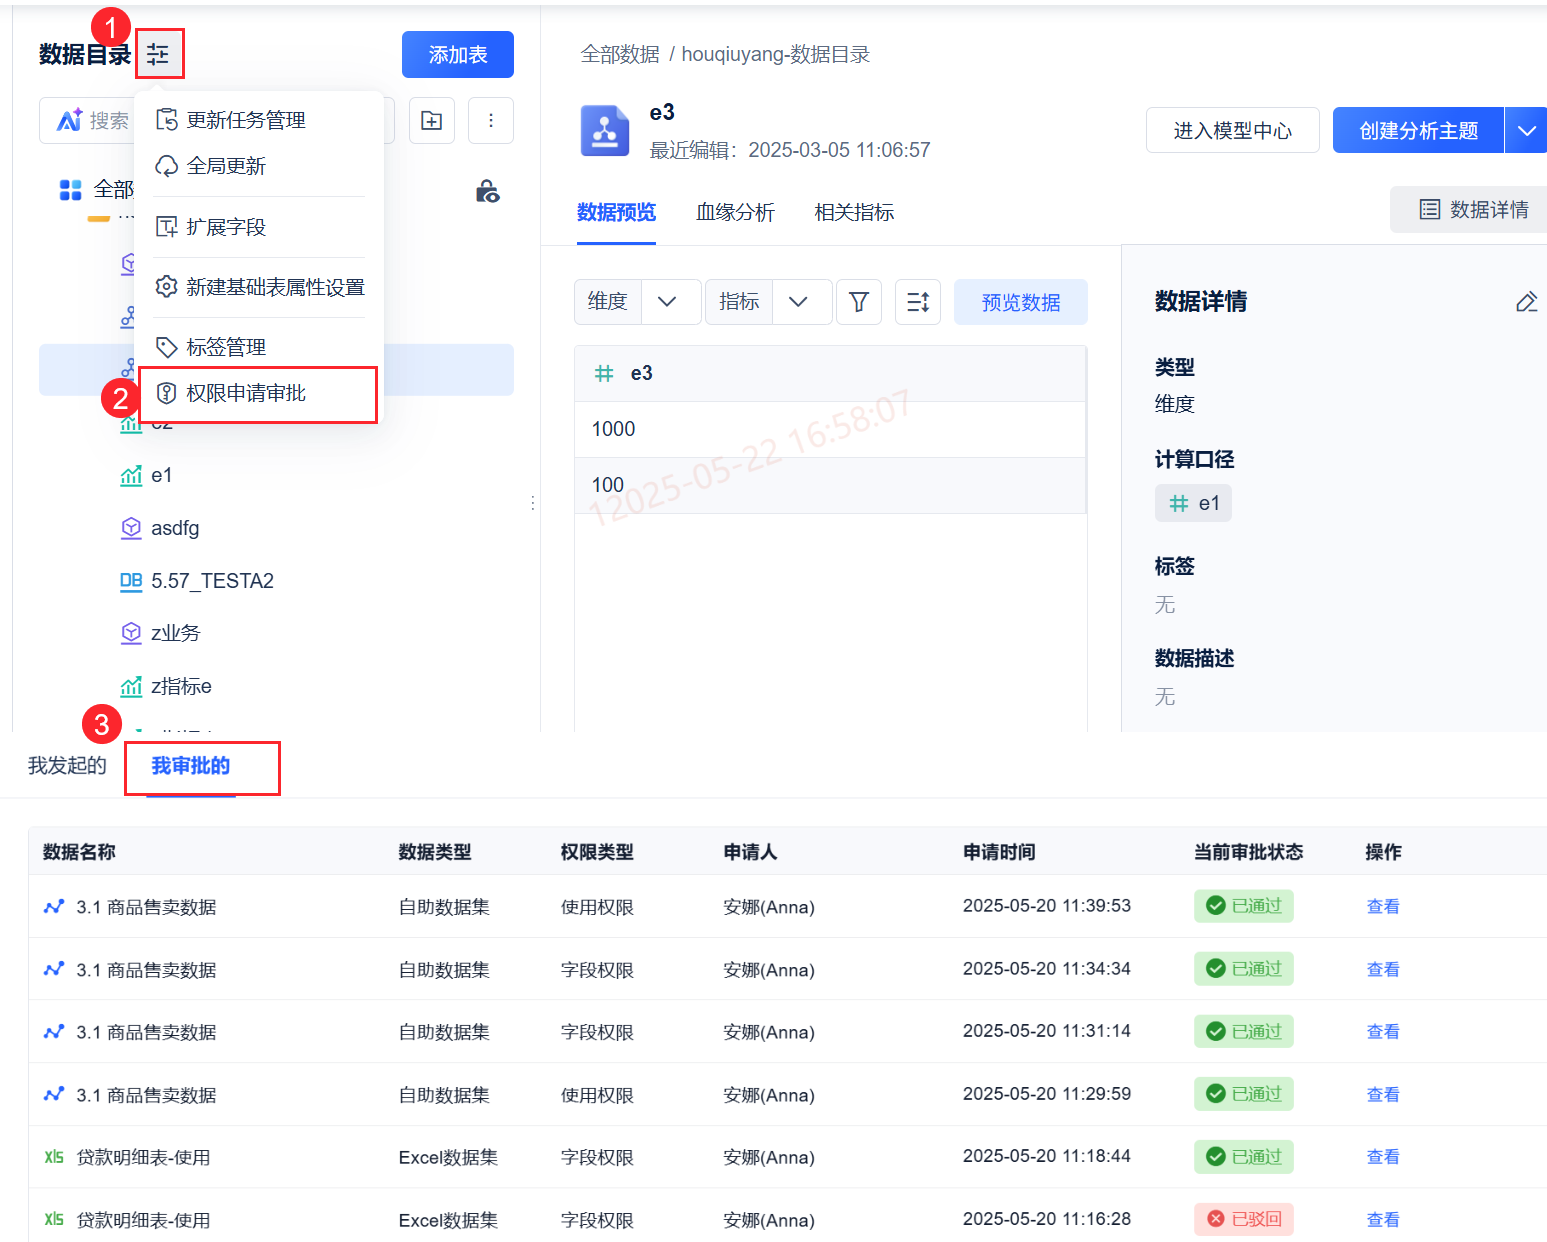
Task: Click the 申请时间 column header
Action: pyautogui.click(x=999, y=852)
